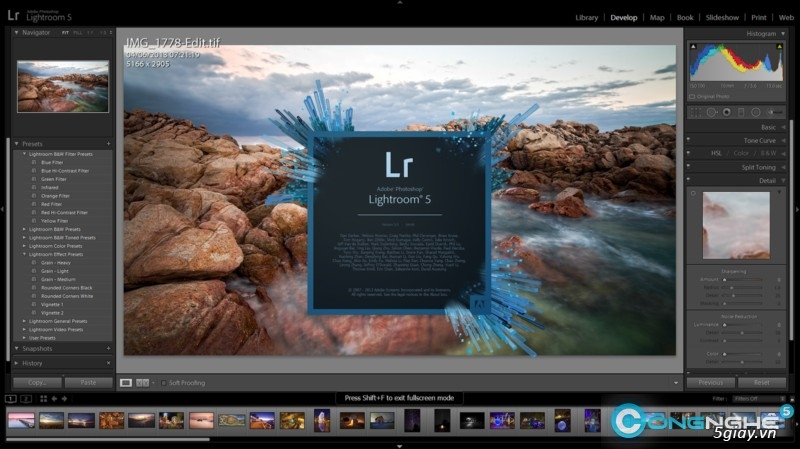This screenshot has height=449, width=800.
Task: Expand the Snapshots panel
Action: (x=16, y=348)
